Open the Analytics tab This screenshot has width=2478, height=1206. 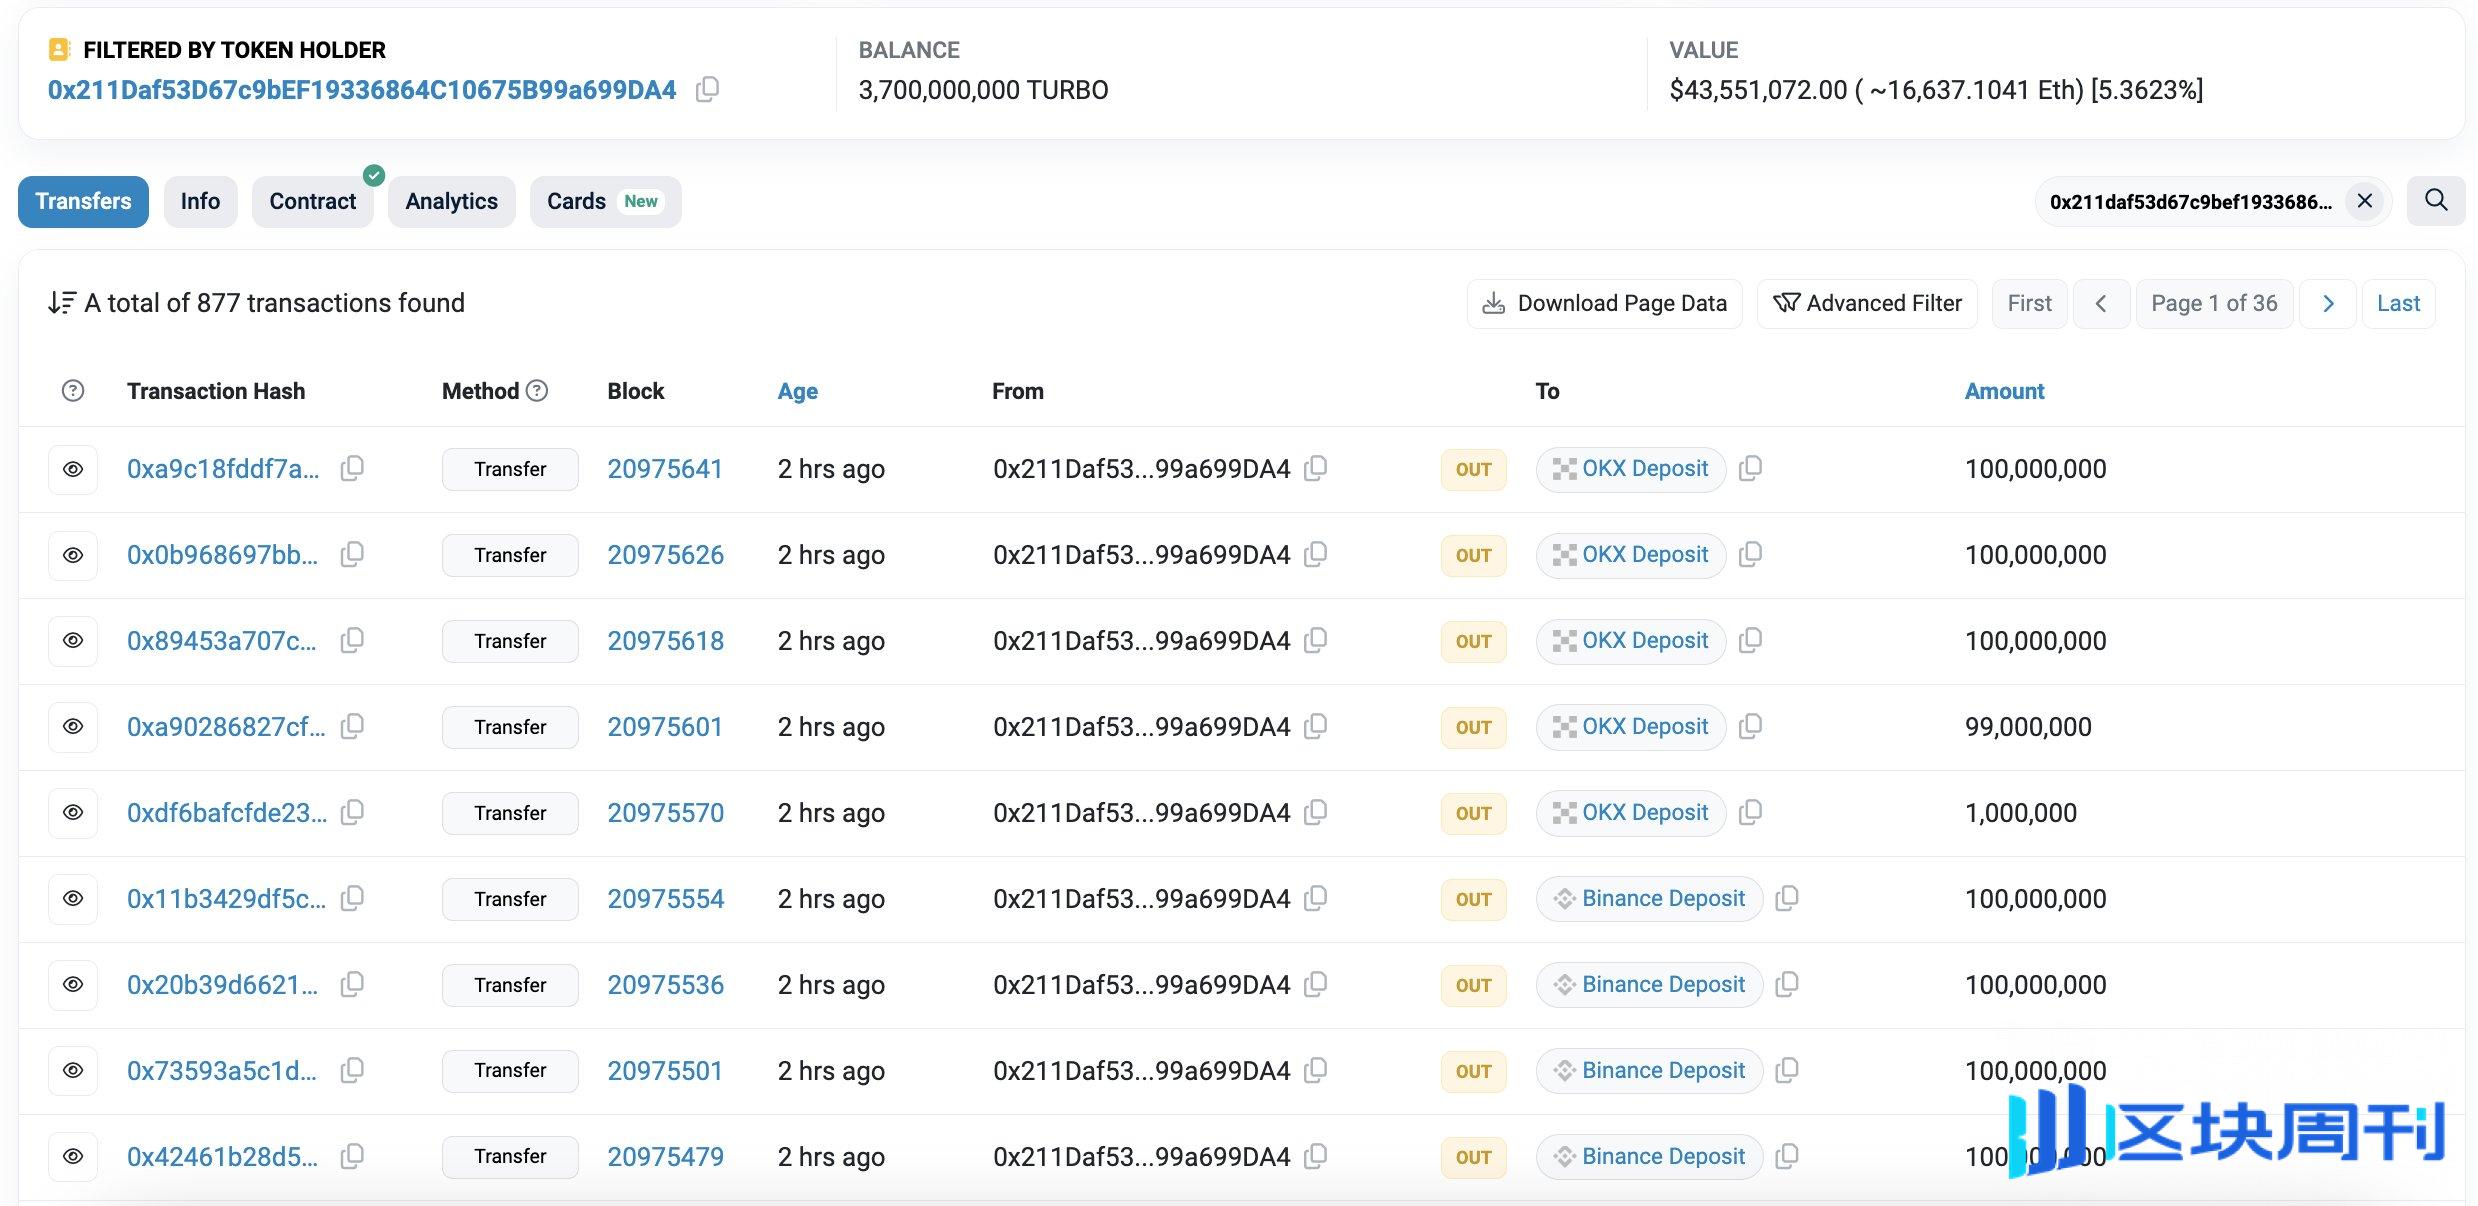[x=451, y=201]
